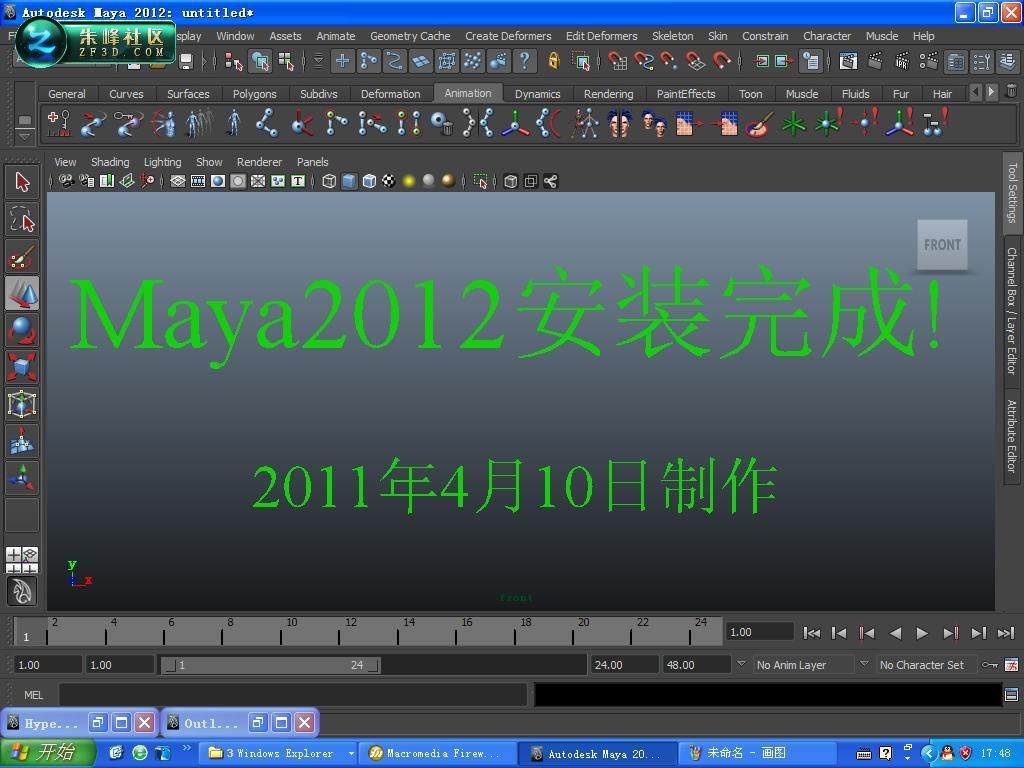Toggle snap to points magnet
This screenshot has height=768, width=1024.
pyautogui.click(x=669, y=61)
